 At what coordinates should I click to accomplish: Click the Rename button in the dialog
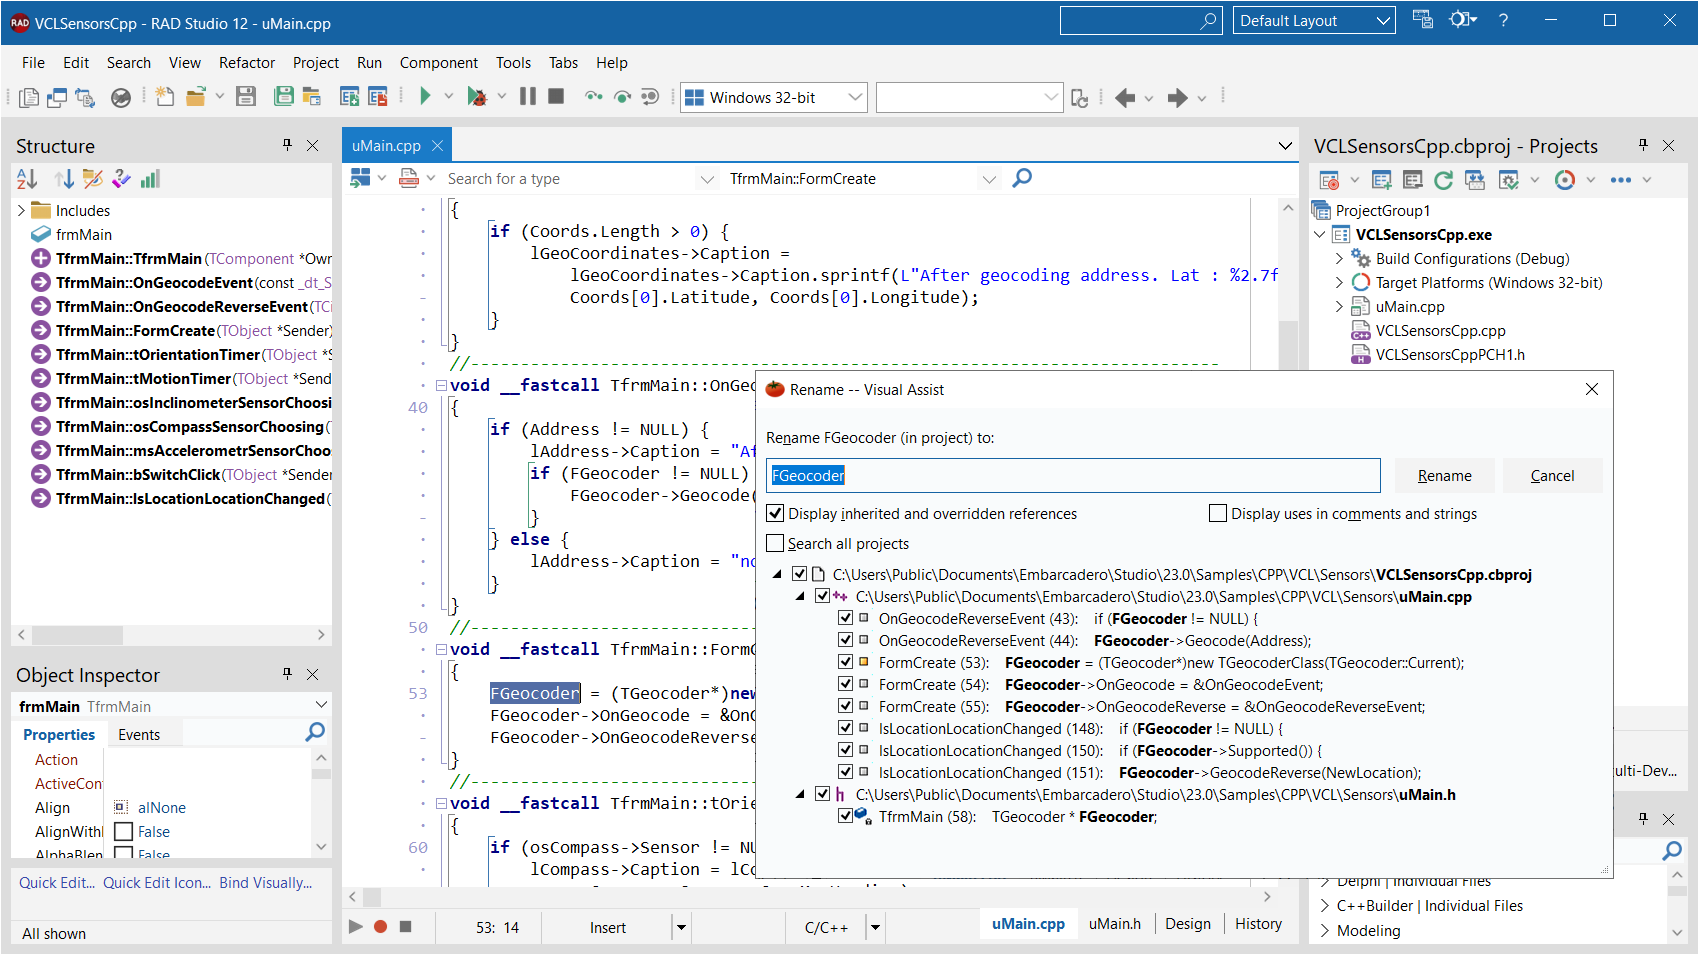click(1444, 476)
